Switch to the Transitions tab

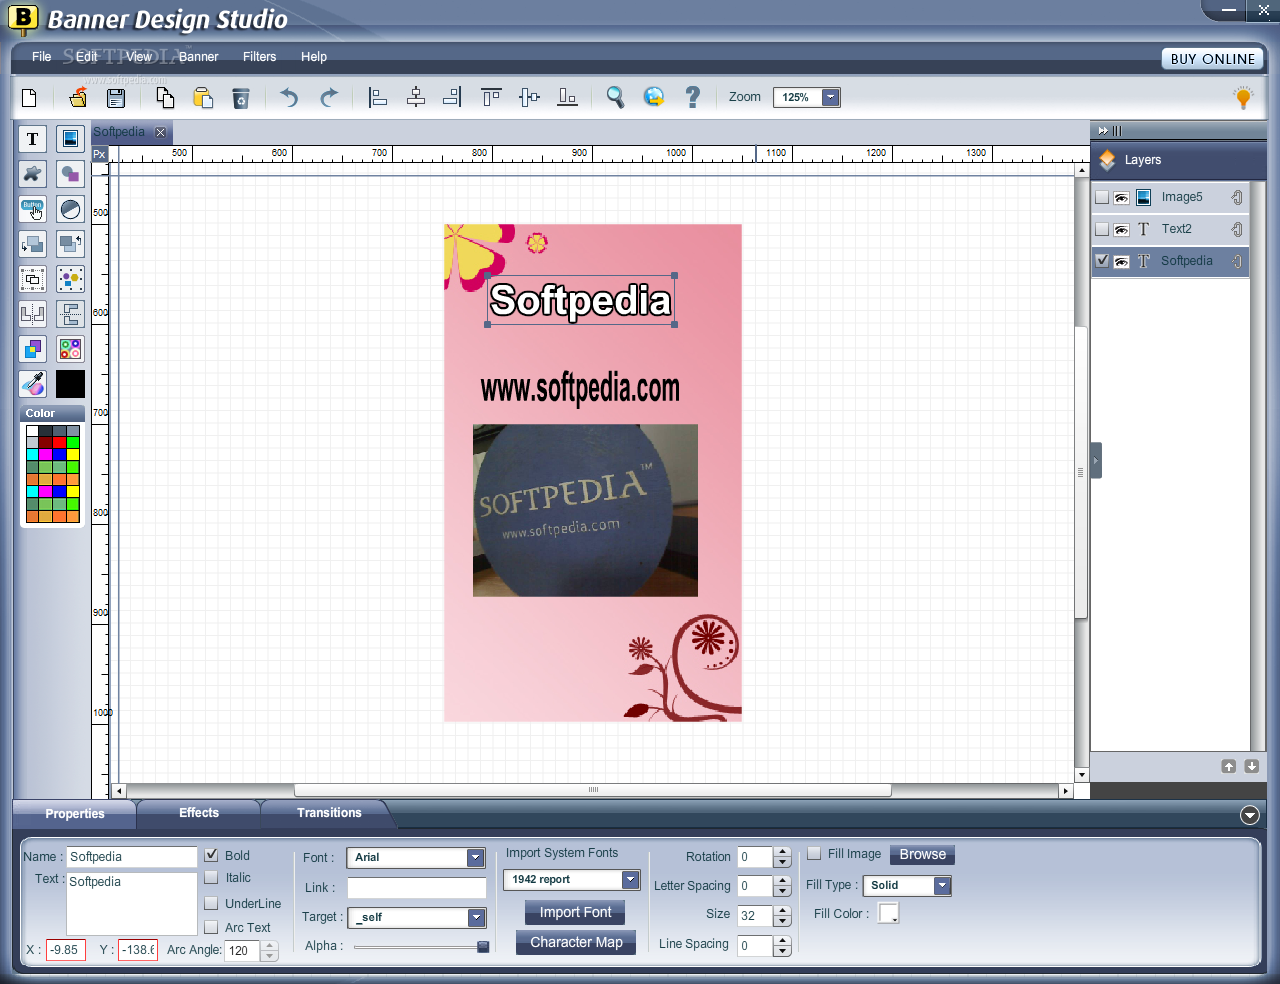[329, 813]
